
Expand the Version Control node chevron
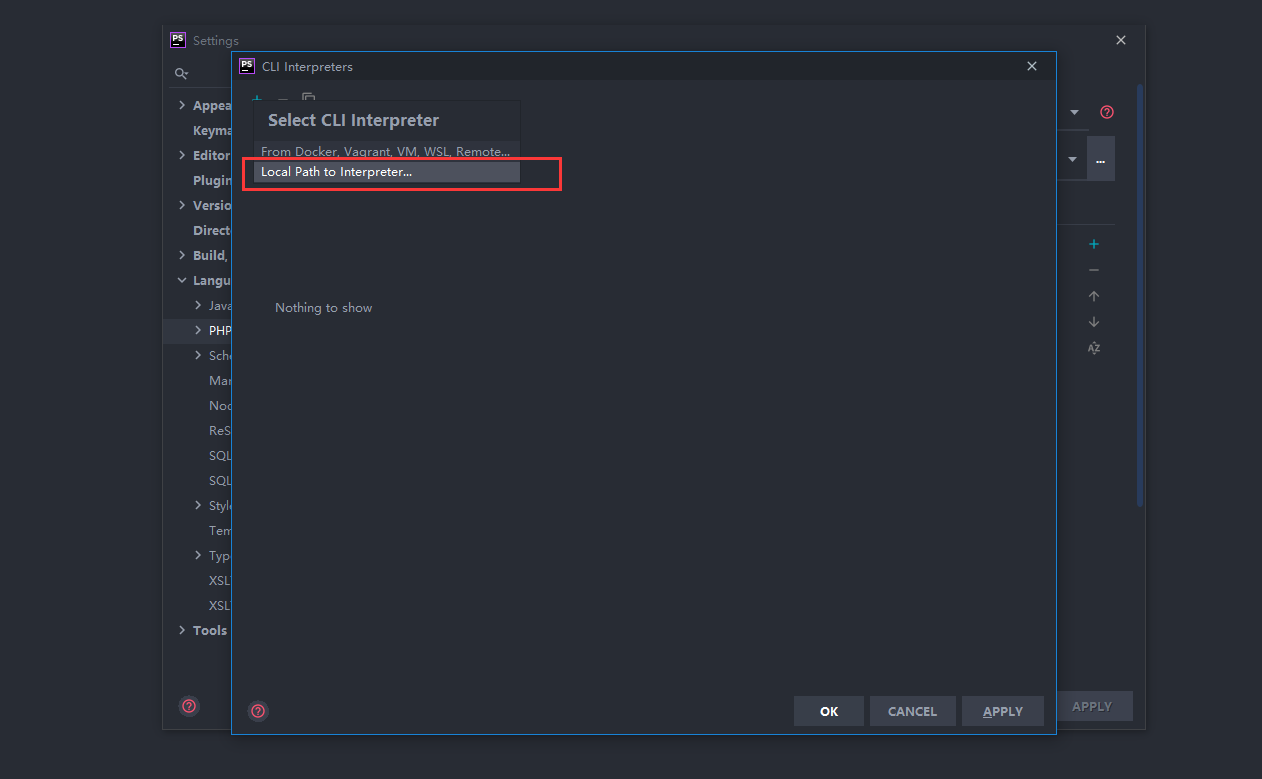point(182,205)
